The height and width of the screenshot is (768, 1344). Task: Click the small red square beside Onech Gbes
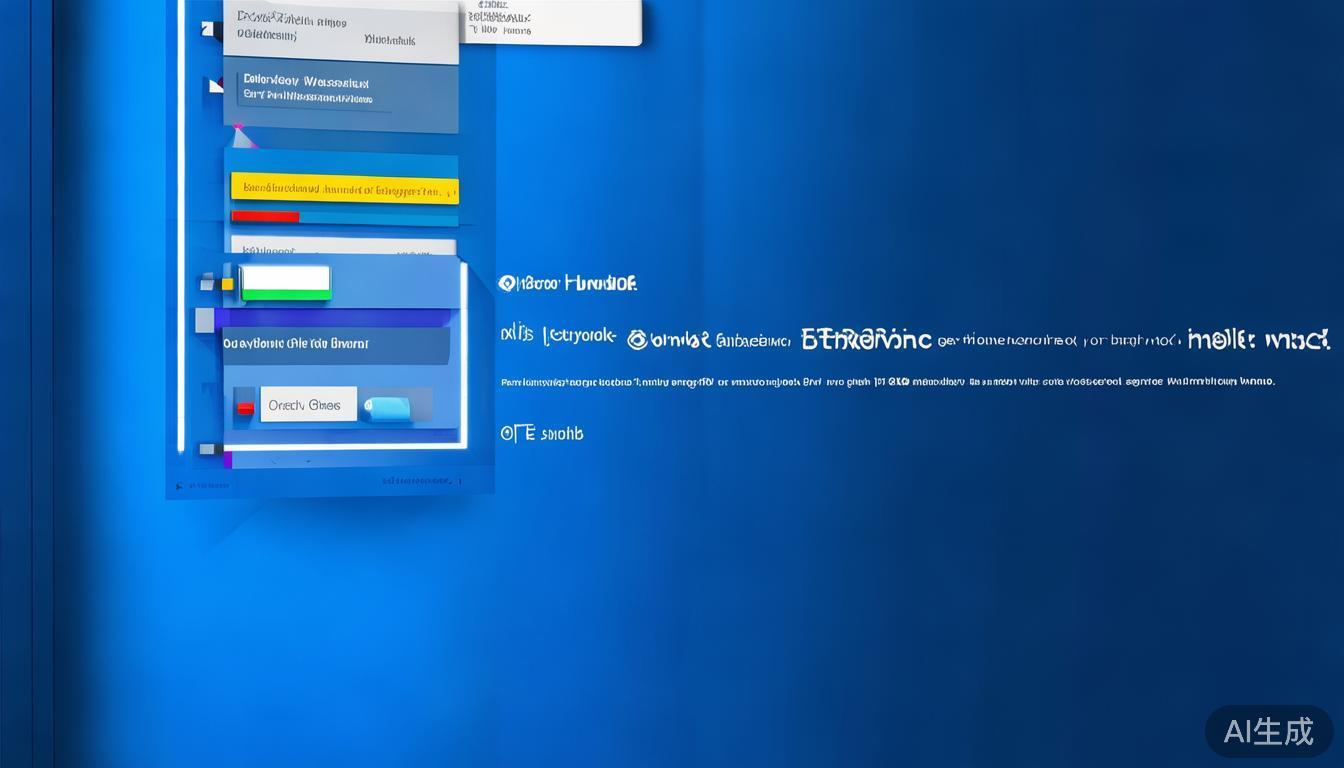click(245, 407)
